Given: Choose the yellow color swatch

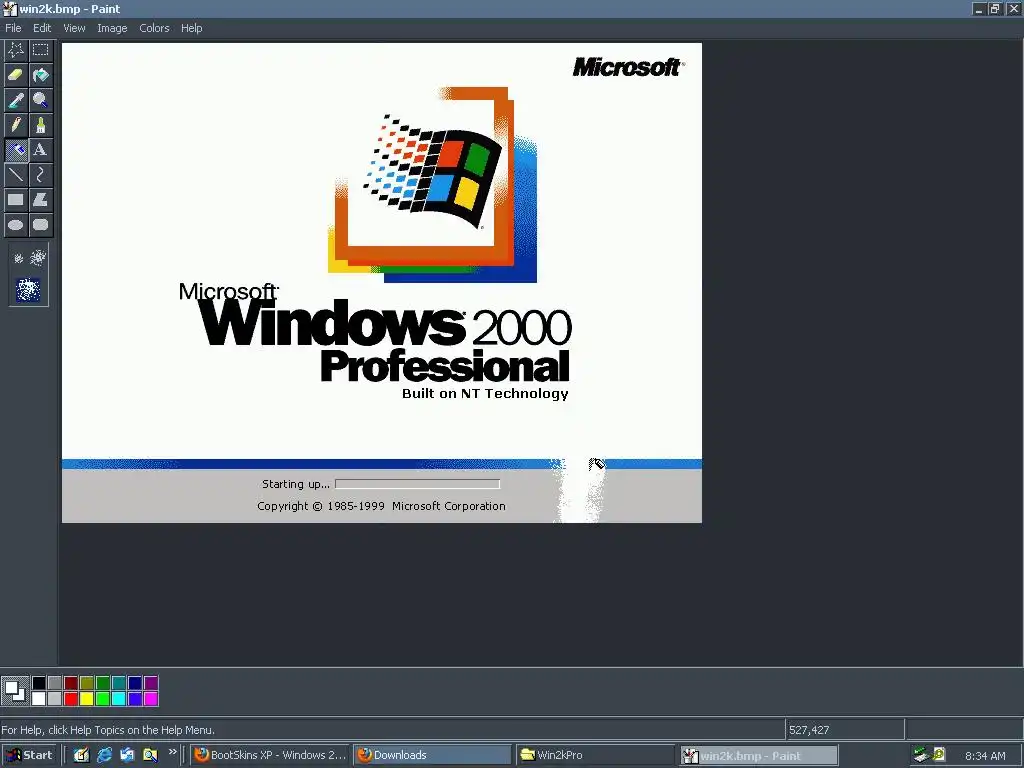Looking at the screenshot, I should 87,699.
